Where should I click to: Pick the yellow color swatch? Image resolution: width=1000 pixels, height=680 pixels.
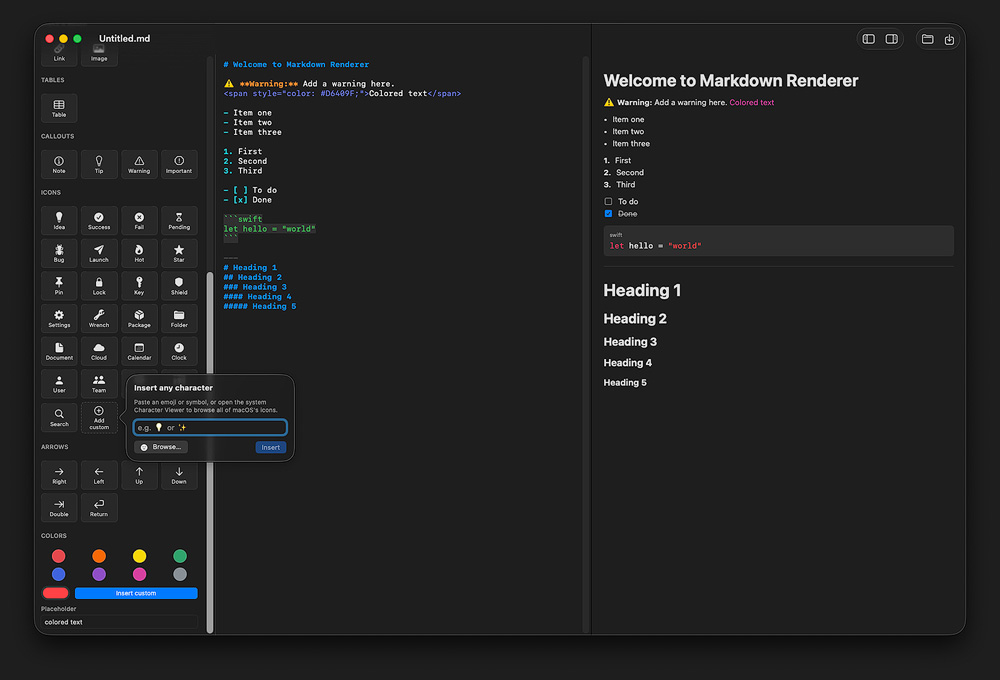pos(139,556)
